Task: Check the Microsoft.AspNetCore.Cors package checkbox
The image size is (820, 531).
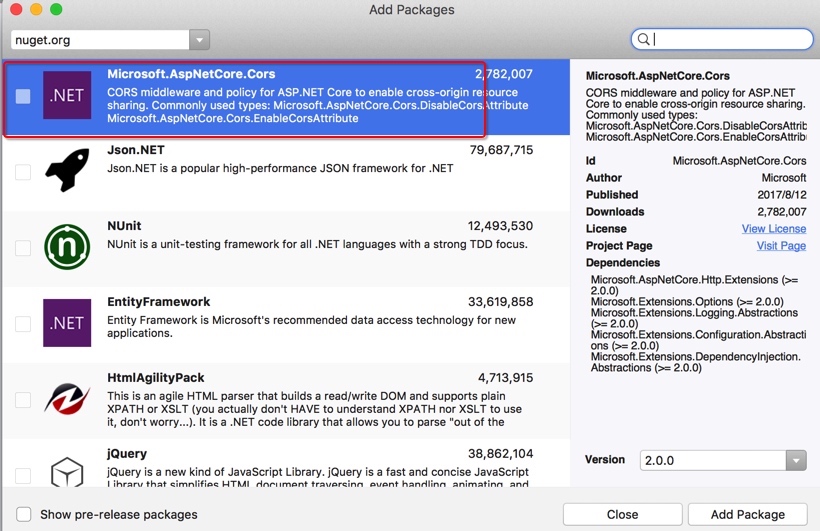Action: click(x=23, y=96)
